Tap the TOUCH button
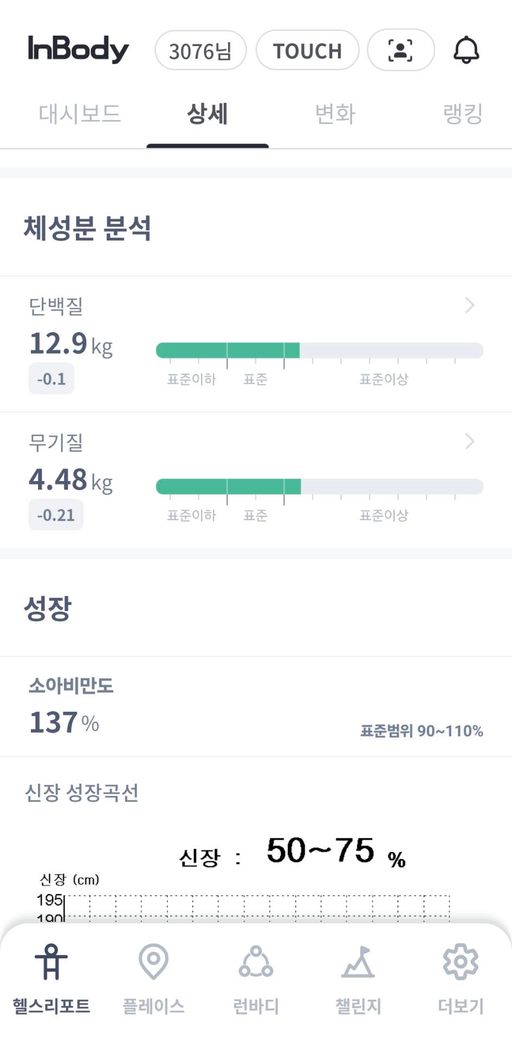This screenshot has width=512, height=1040. click(308, 50)
